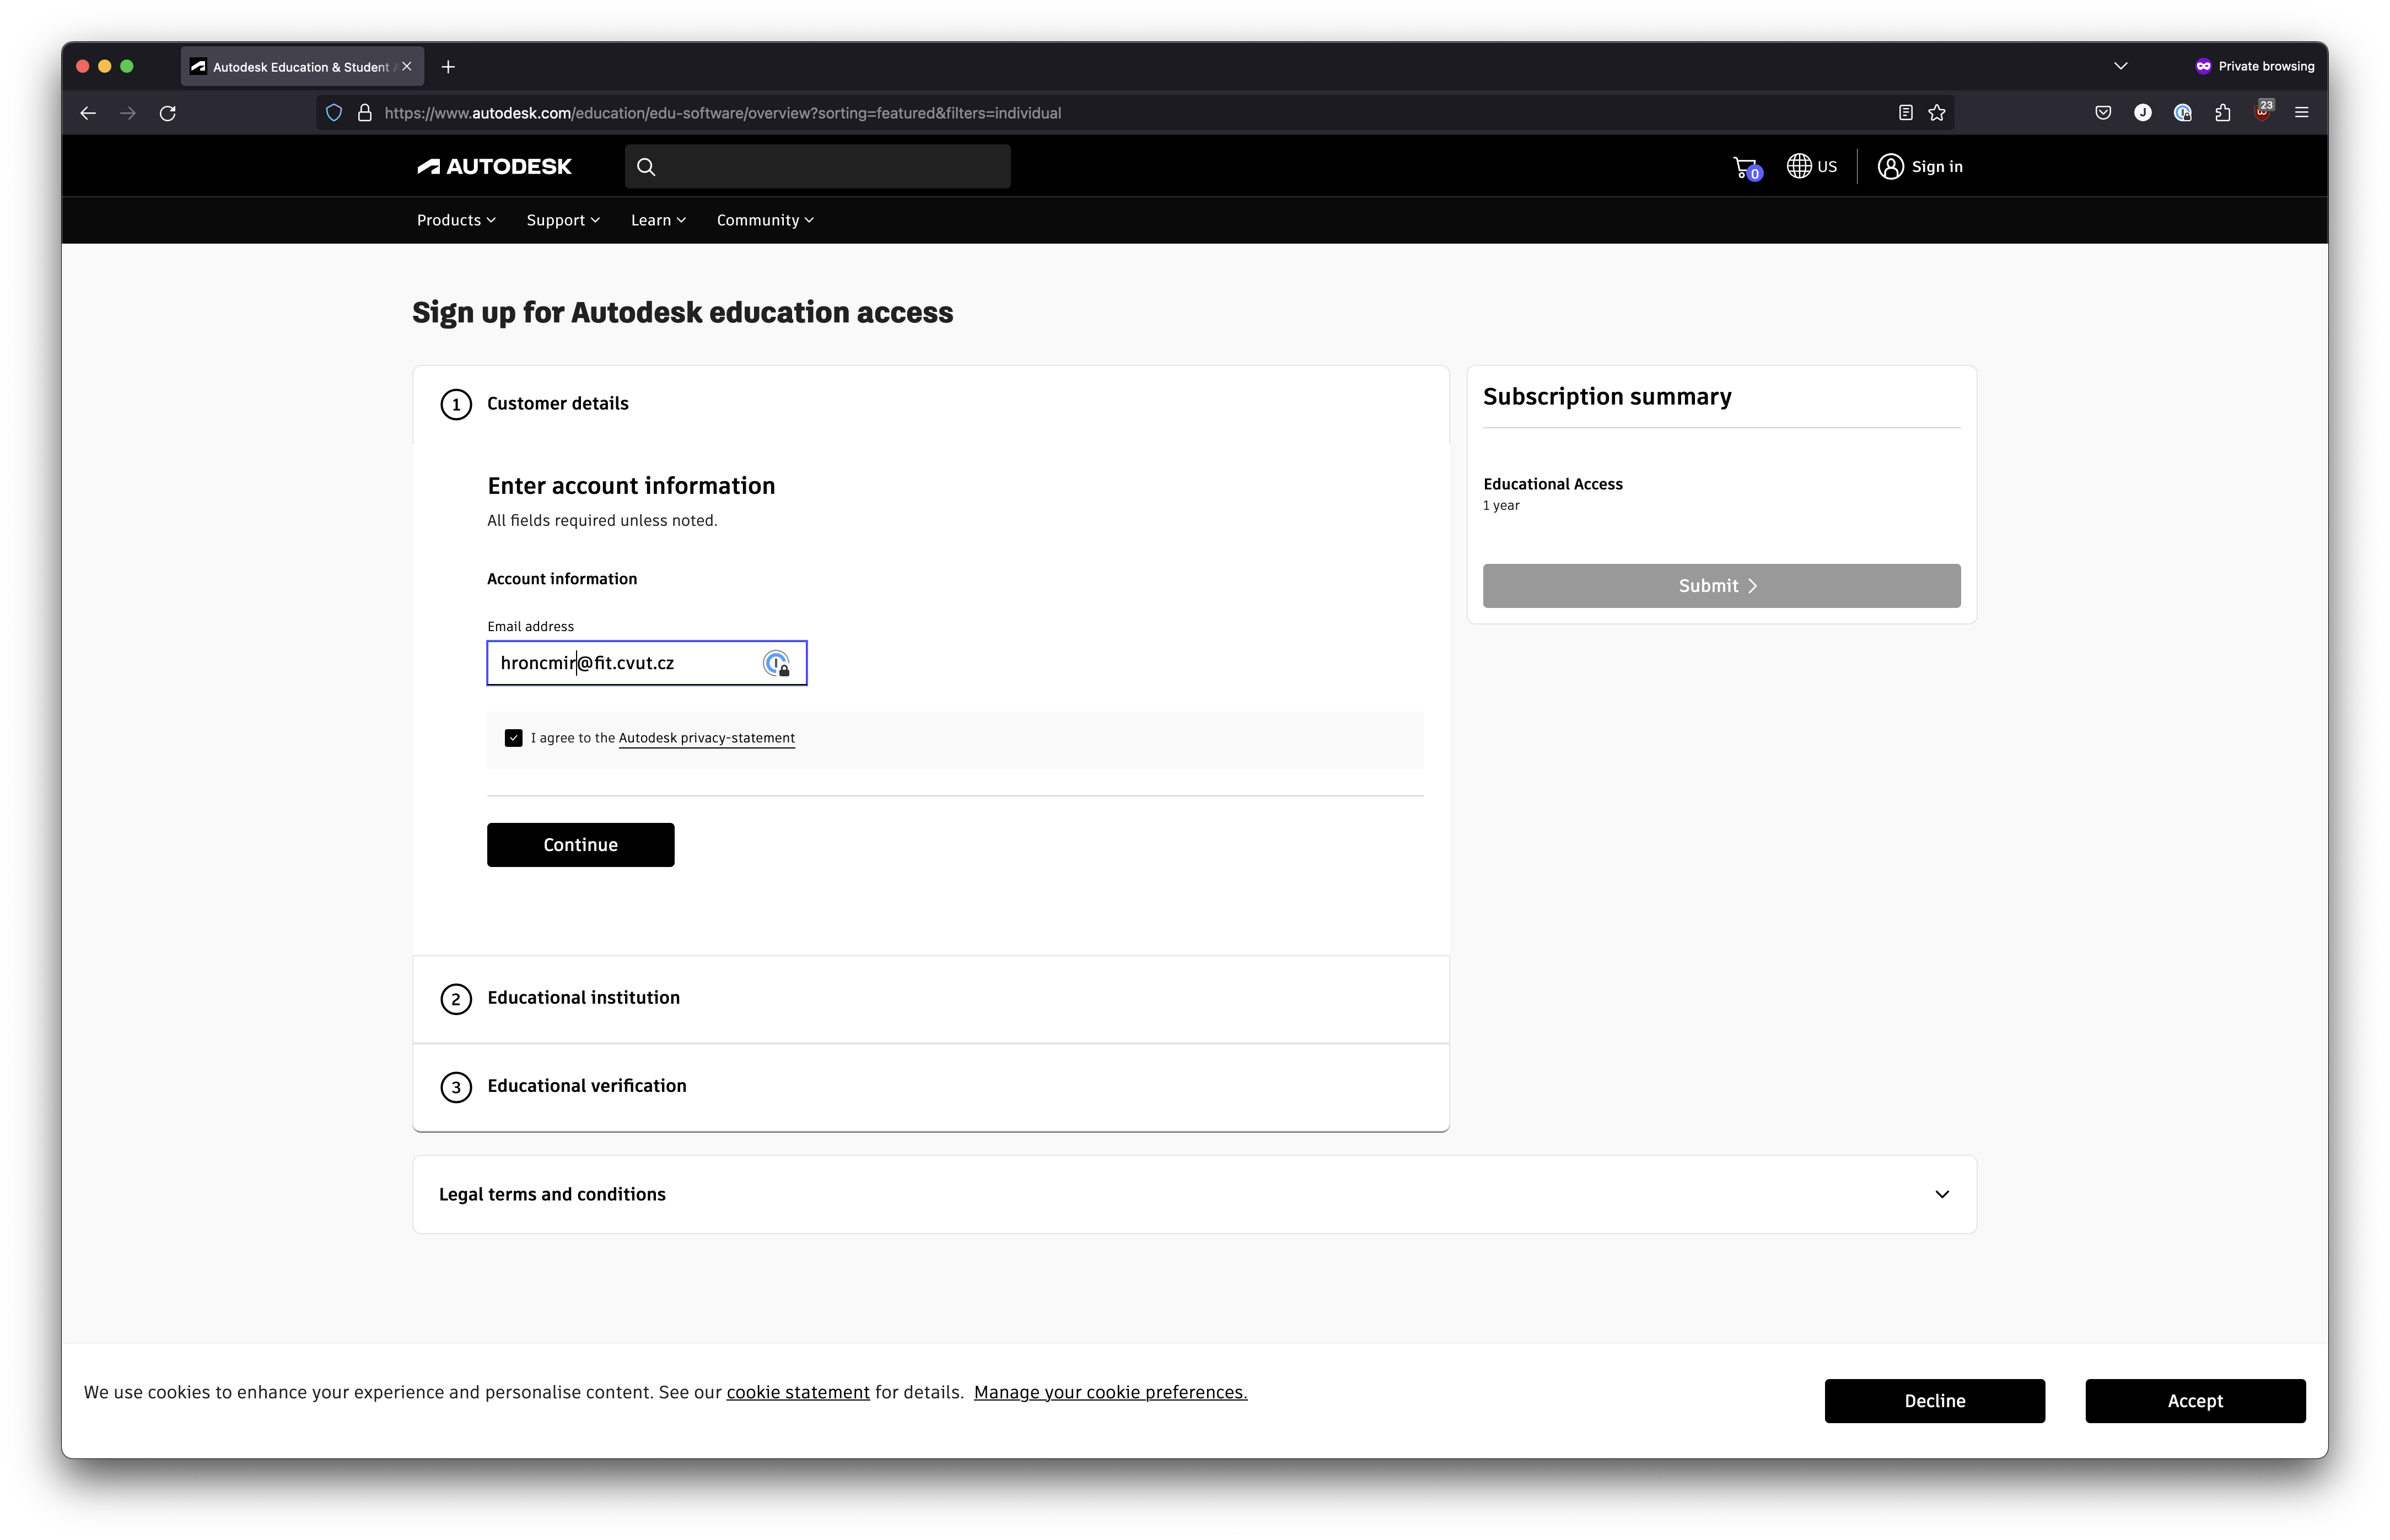Screen dimensions: 2390x1540
Task: Open the Community dropdown menu
Action: point(765,220)
